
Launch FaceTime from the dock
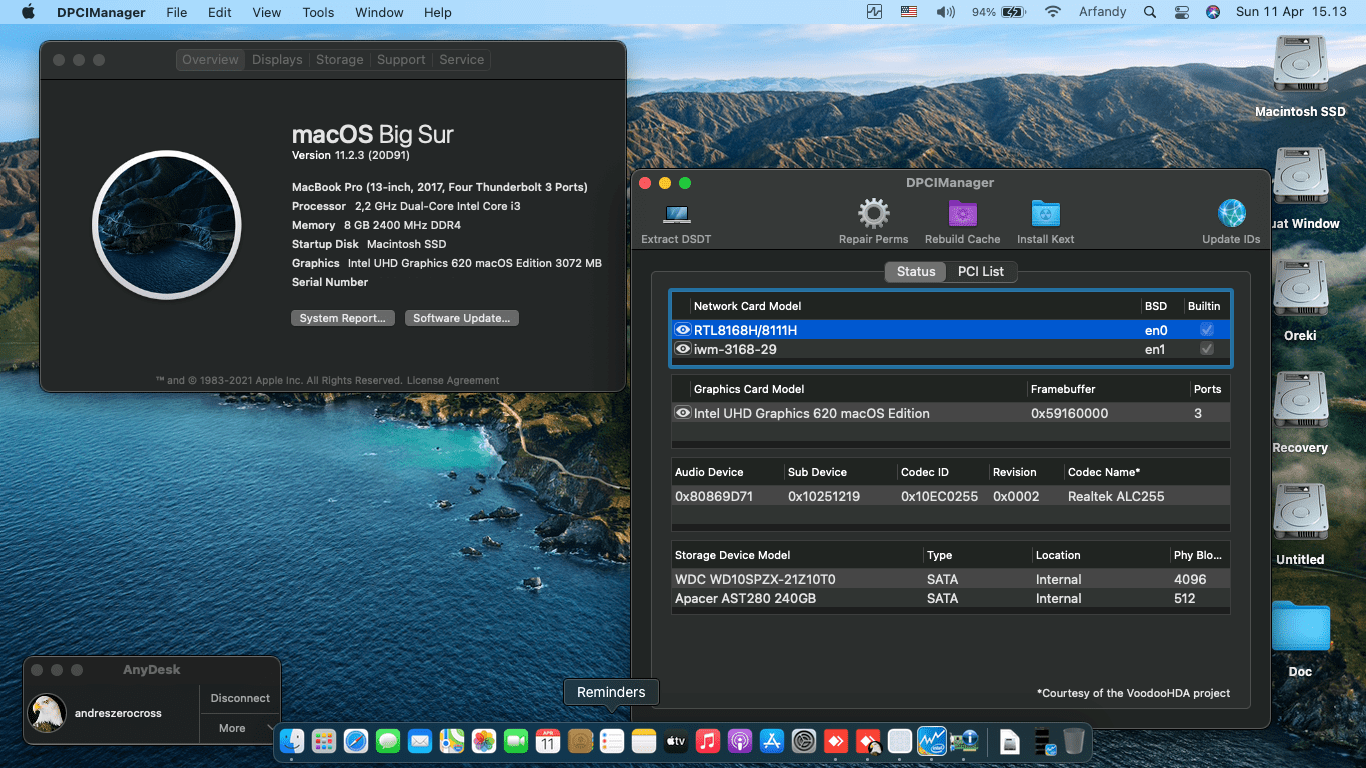(x=516, y=741)
